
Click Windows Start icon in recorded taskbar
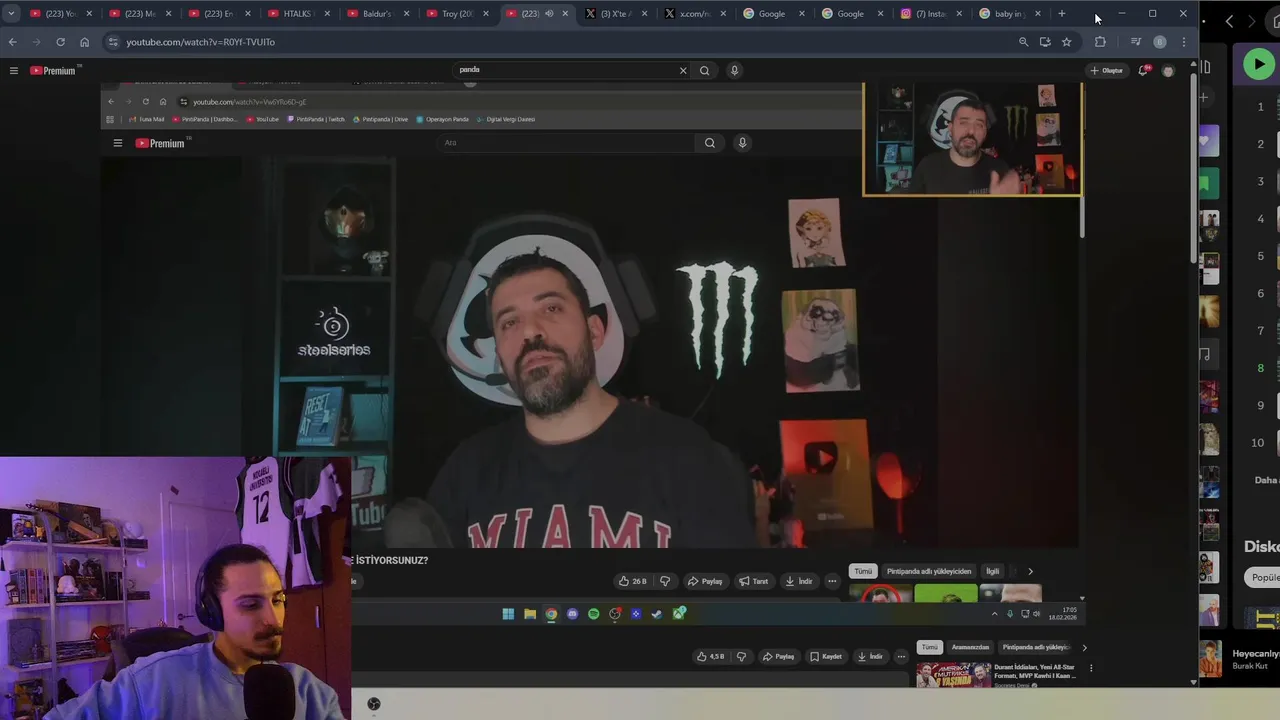[508, 614]
